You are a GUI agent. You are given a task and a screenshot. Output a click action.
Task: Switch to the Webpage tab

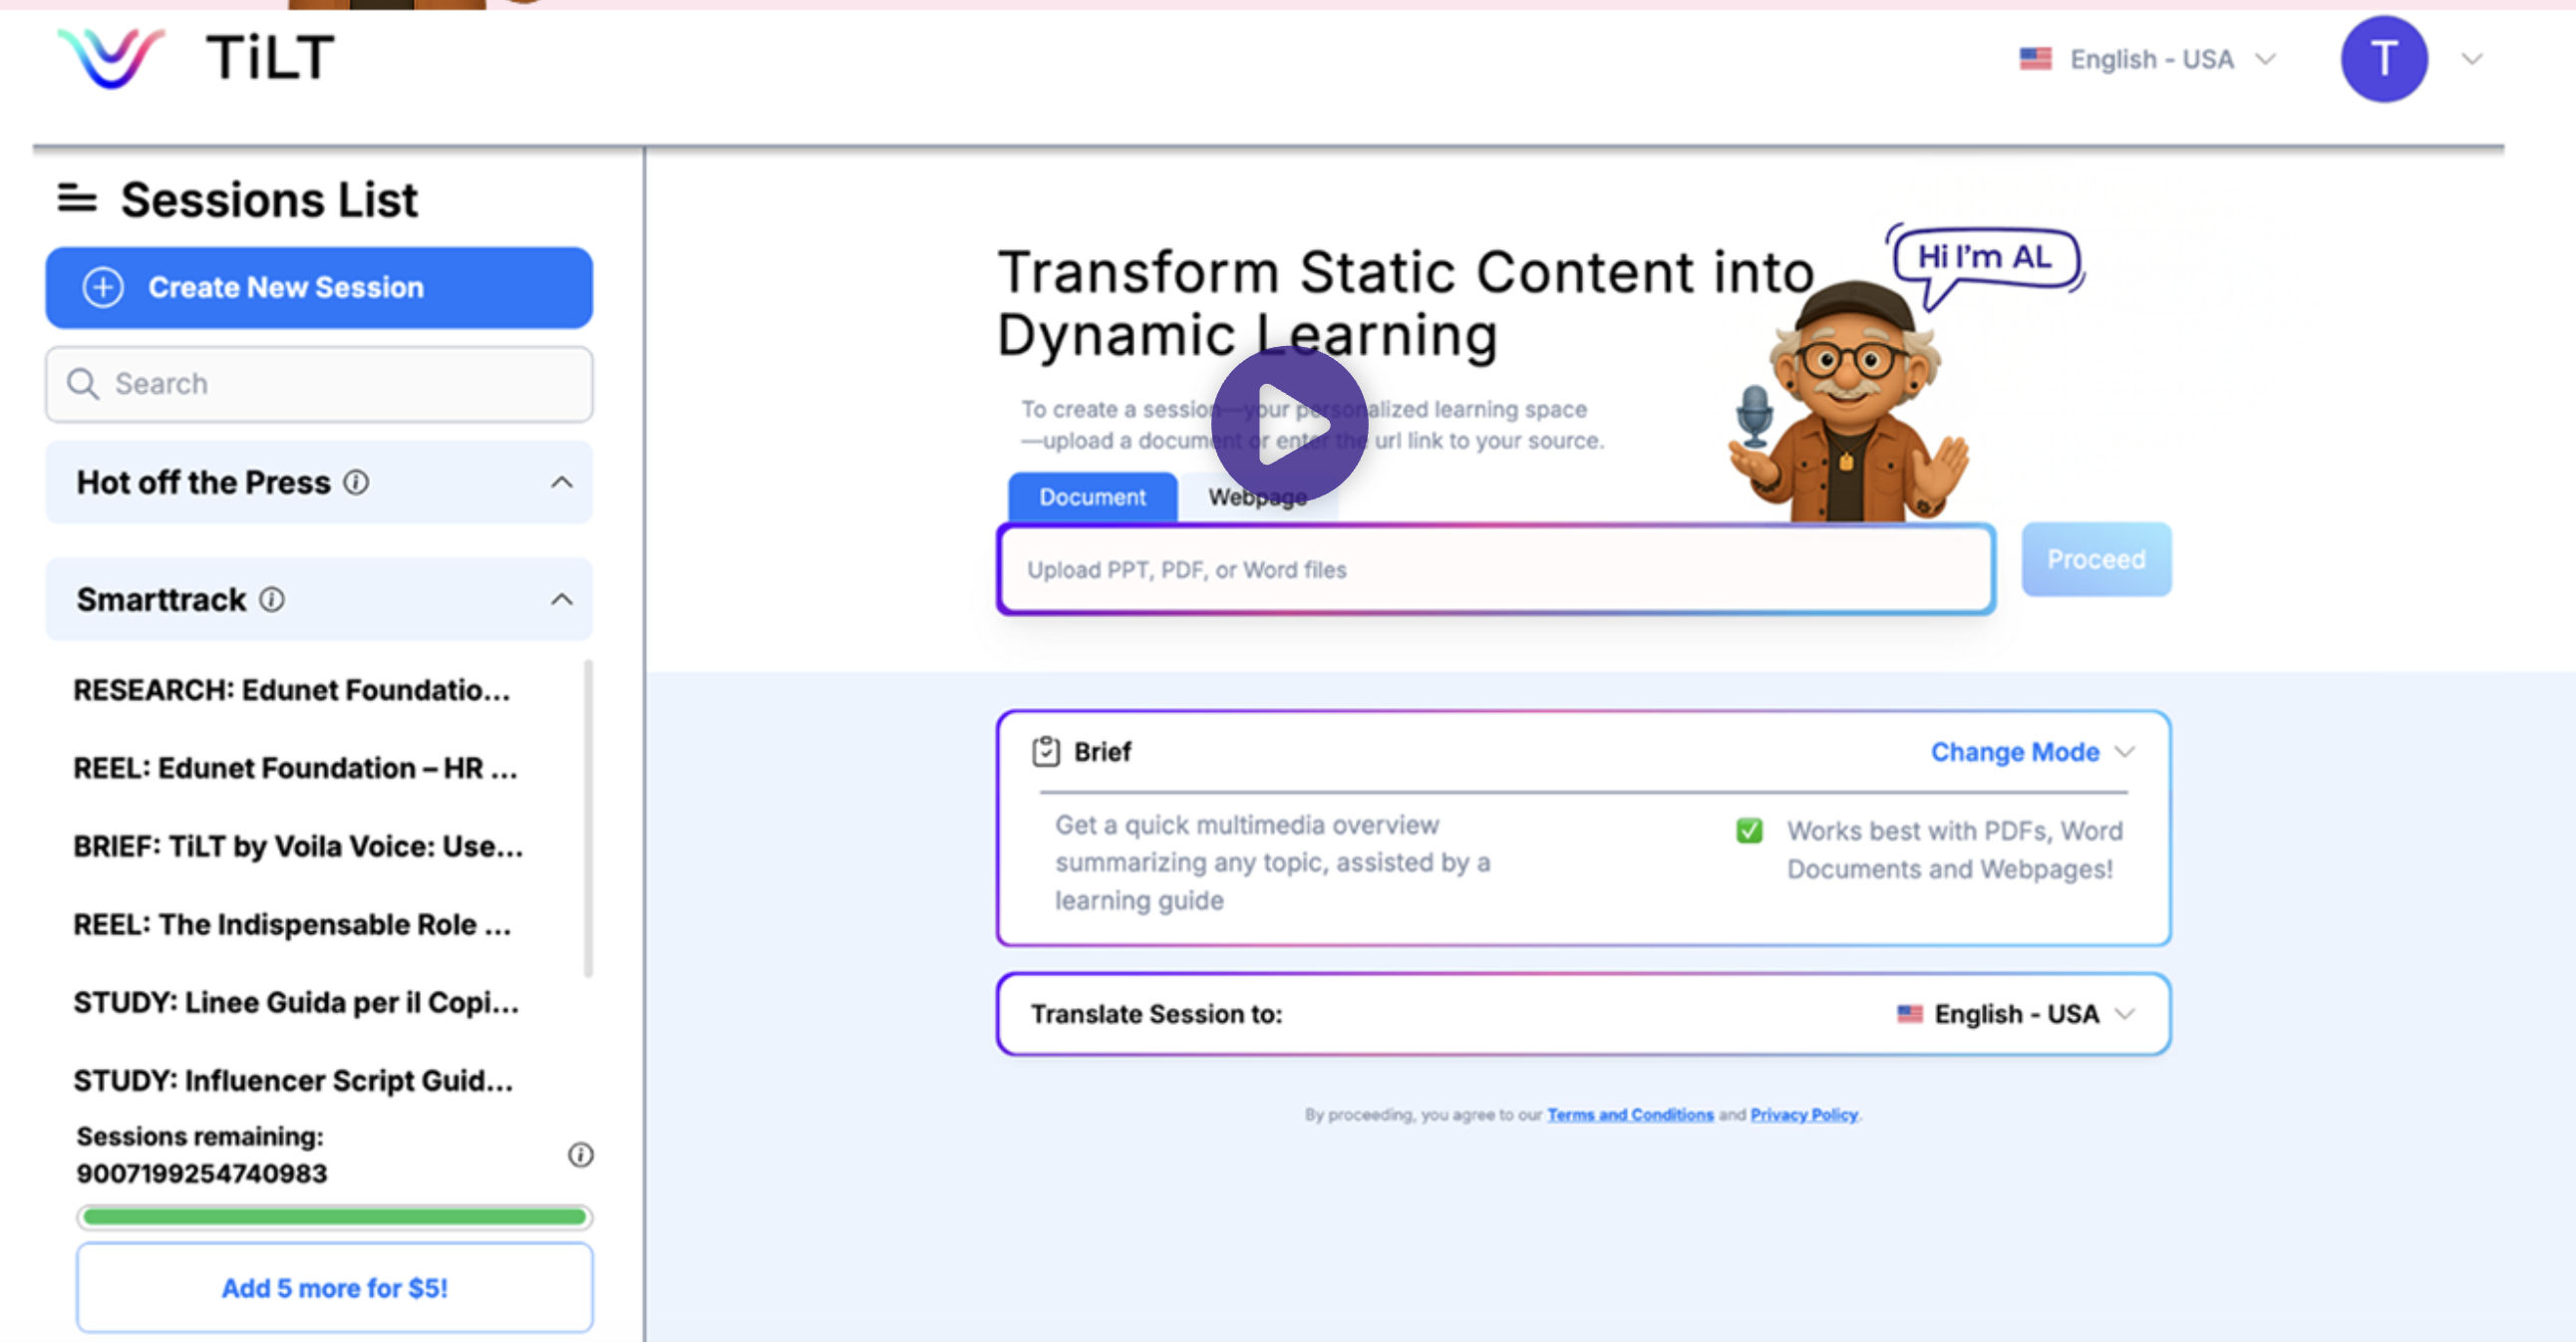(x=1257, y=496)
